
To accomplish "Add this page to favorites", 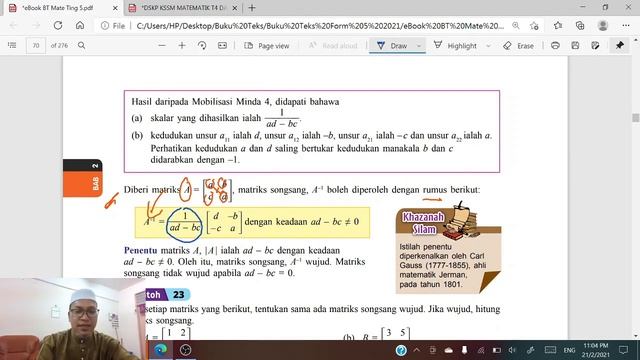I will [534, 26].
